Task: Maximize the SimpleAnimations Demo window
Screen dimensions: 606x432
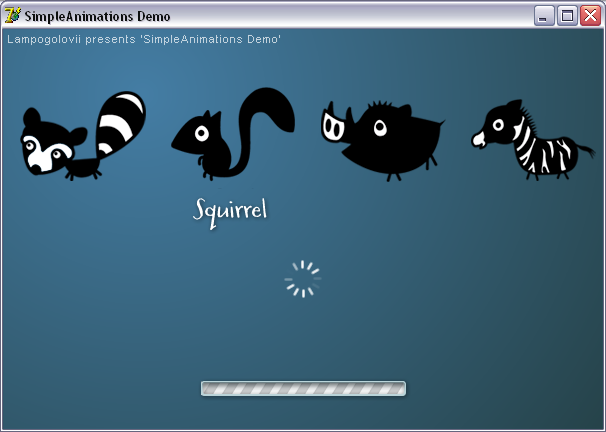Action: tap(567, 16)
